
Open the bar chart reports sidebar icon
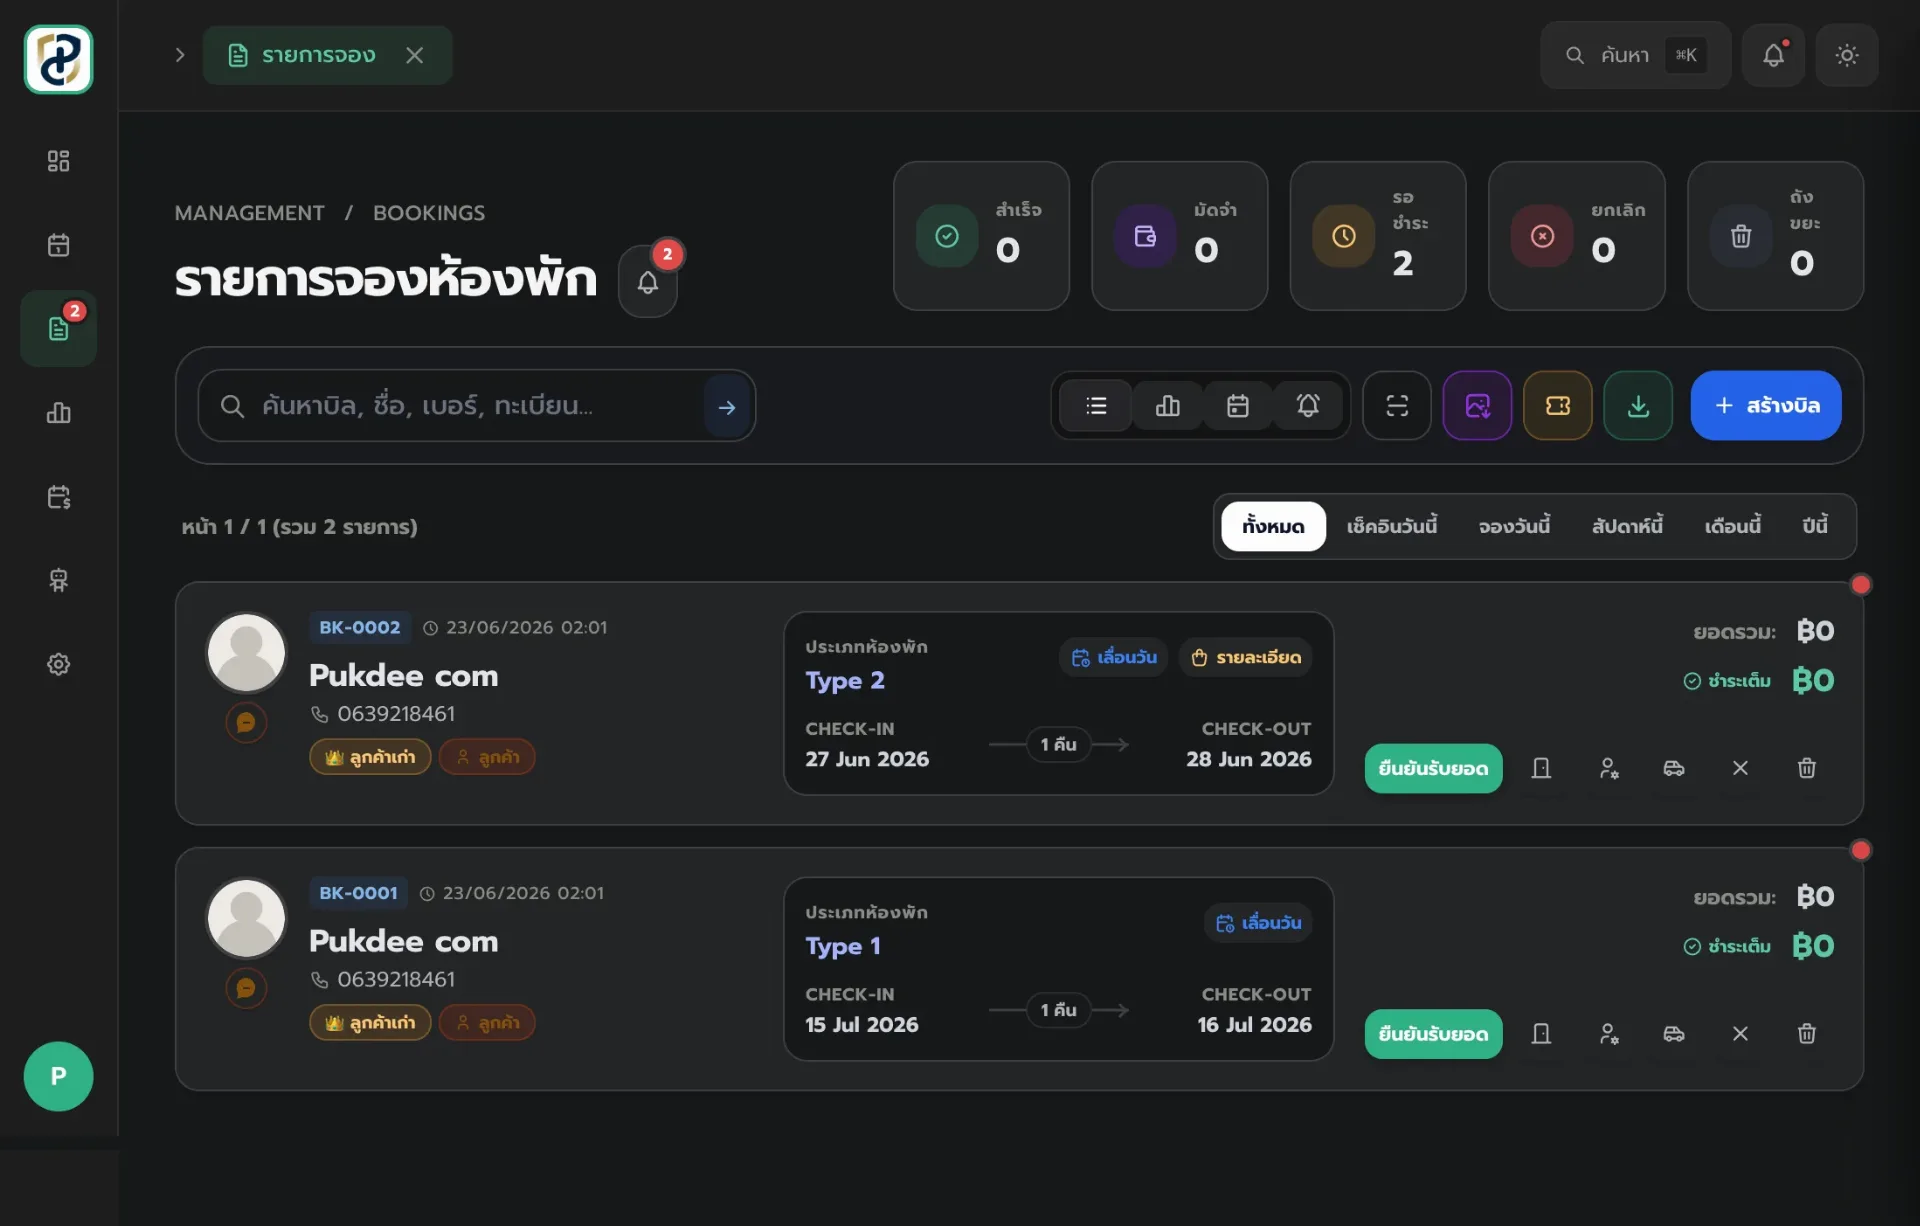[x=58, y=412]
